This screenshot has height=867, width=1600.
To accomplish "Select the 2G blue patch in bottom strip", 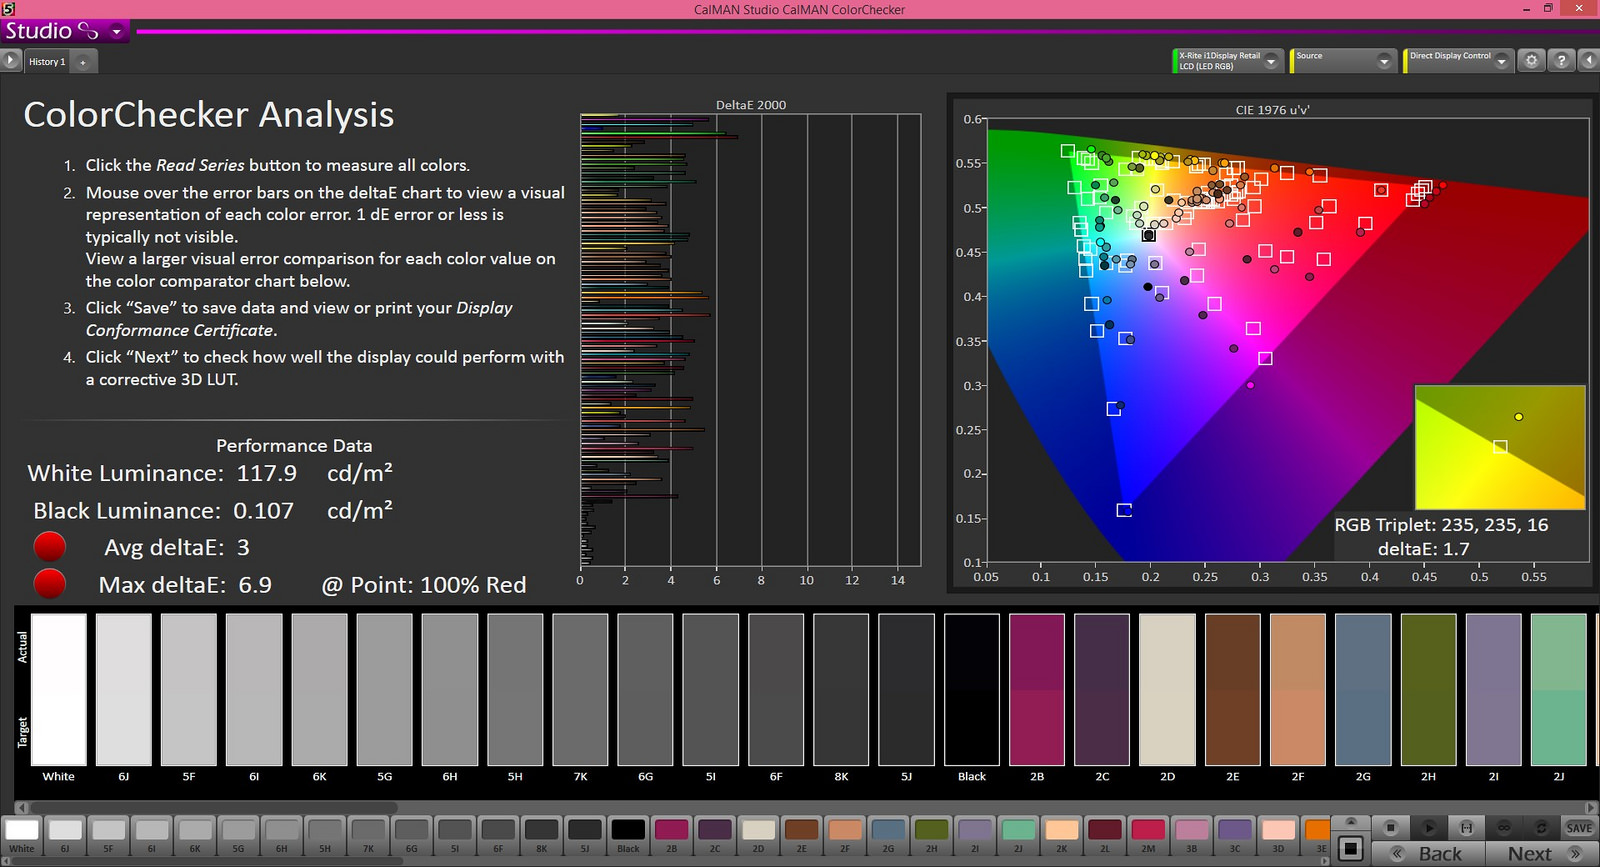I will tap(888, 835).
